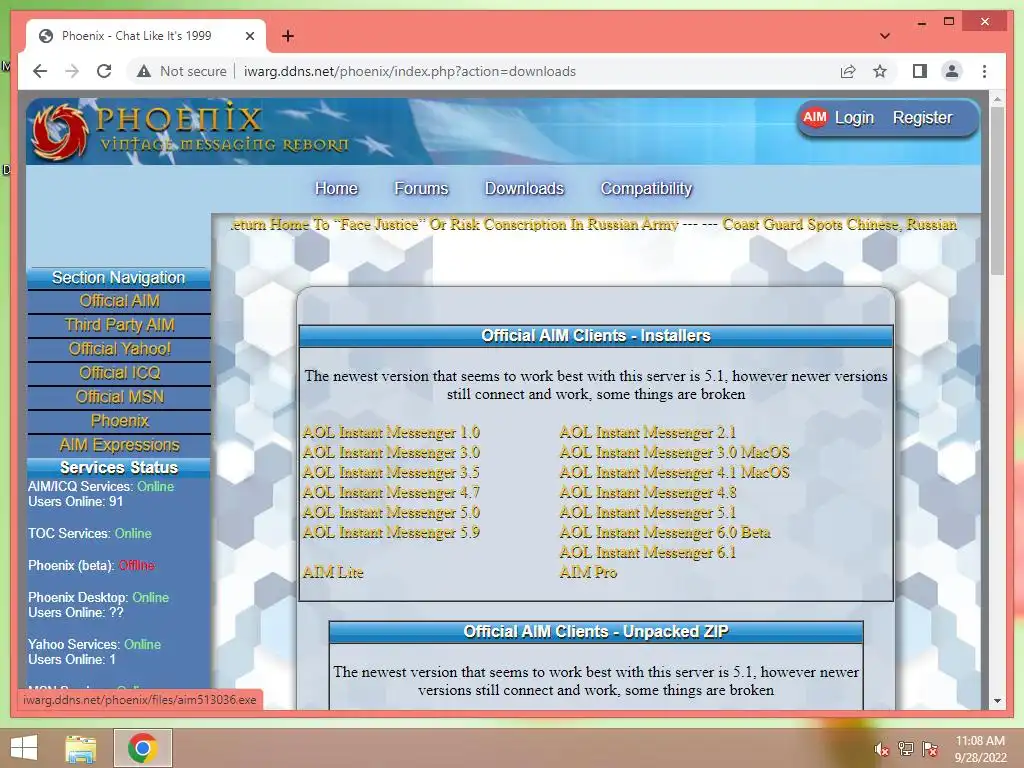
Task: Reload the Phoenix page
Action: pos(104,71)
